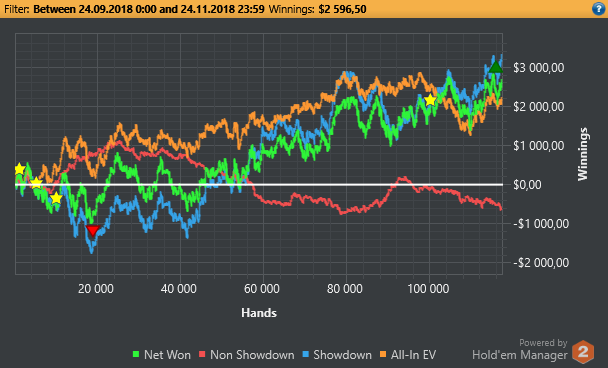
Task: Click the Hands axis title
Action: point(259,313)
